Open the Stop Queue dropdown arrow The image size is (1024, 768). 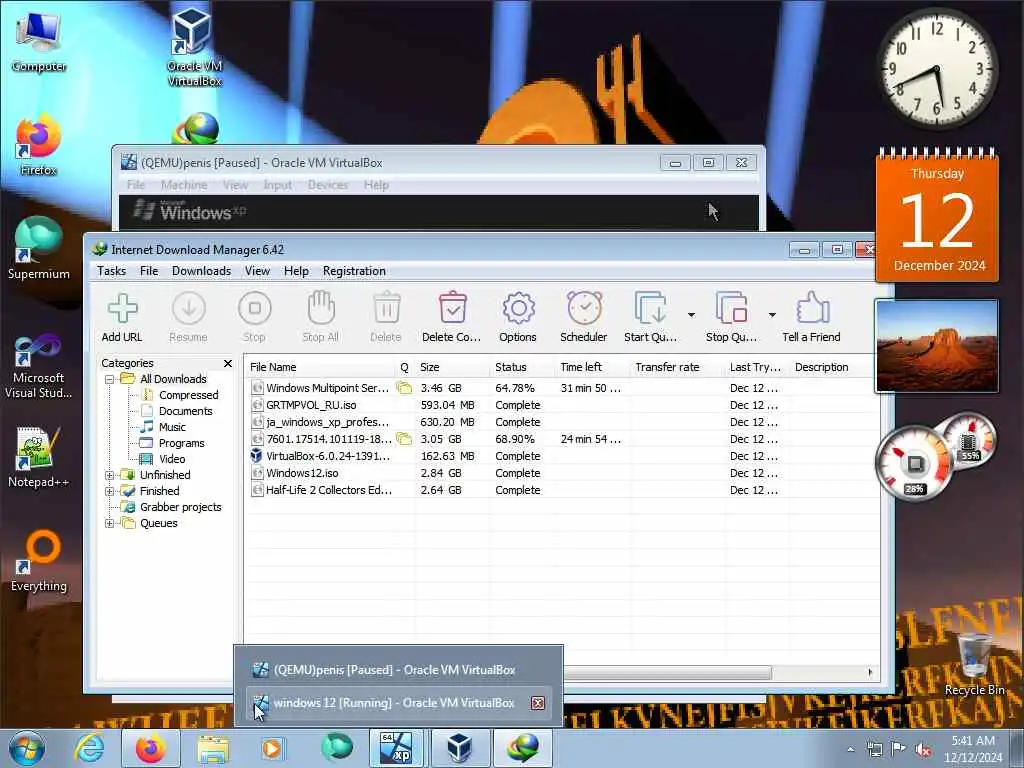[x=772, y=315]
